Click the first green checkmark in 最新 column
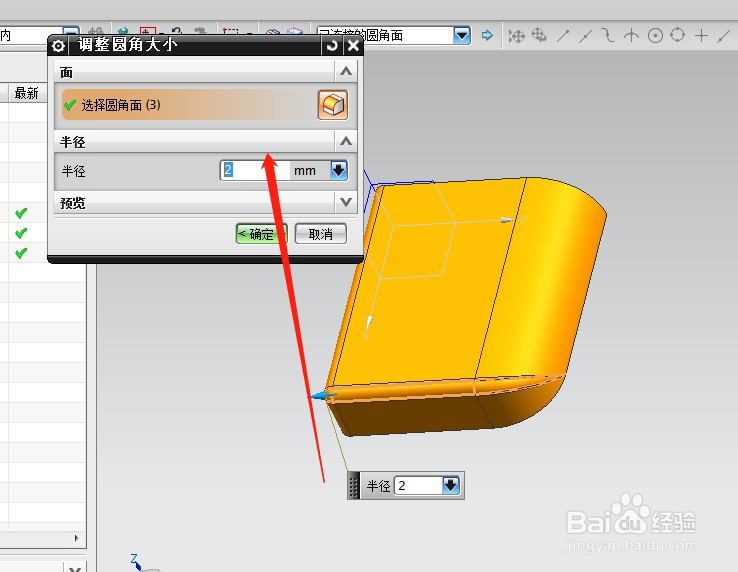738x572 pixels. point(21,213)
